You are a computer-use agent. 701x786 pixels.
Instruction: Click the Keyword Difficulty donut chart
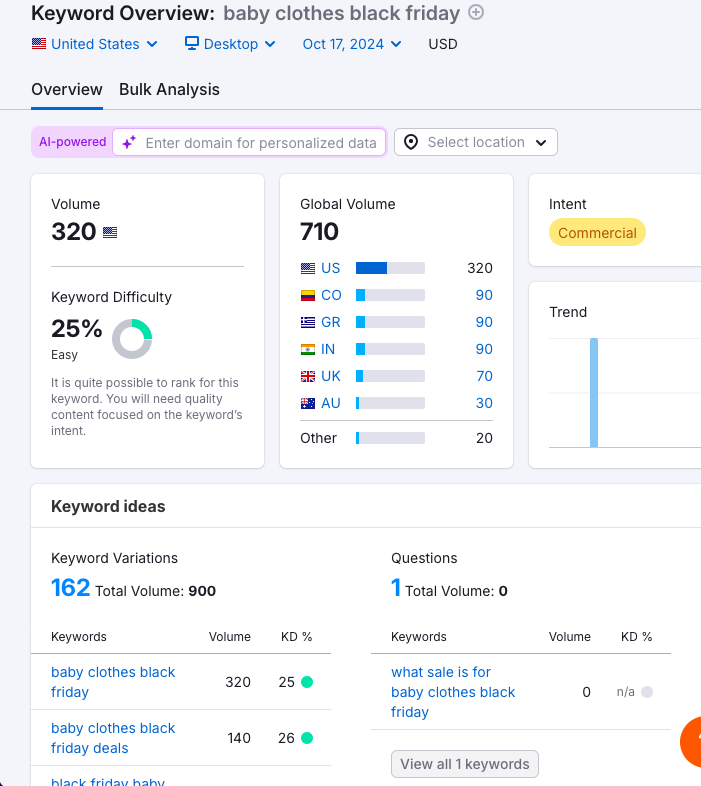pos(132,339)
